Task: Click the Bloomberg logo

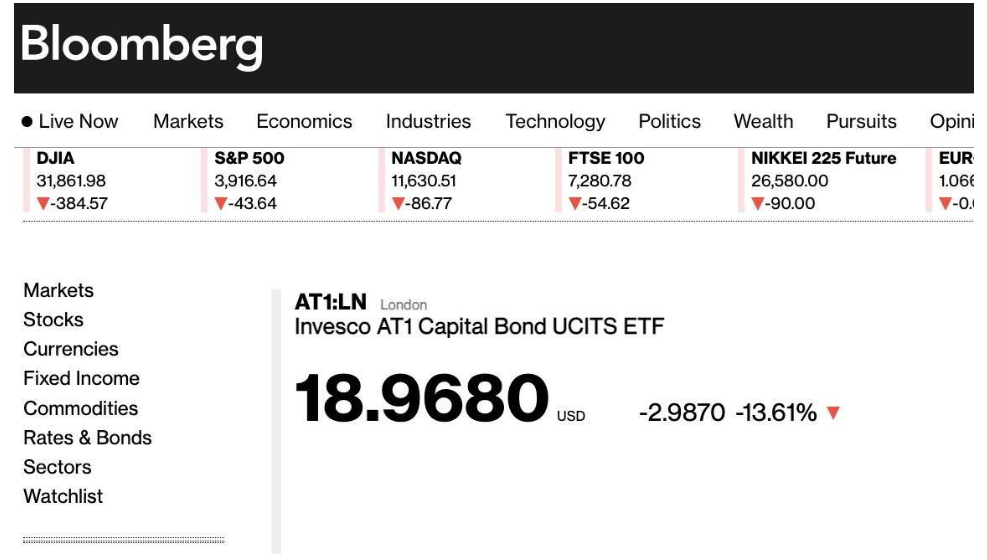Action: pos(141,45)
